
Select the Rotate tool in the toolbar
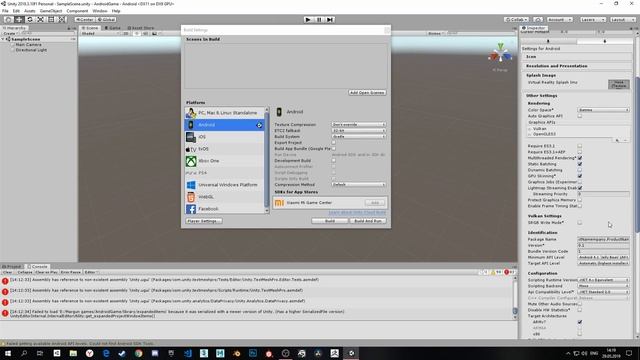click(29, 20)
